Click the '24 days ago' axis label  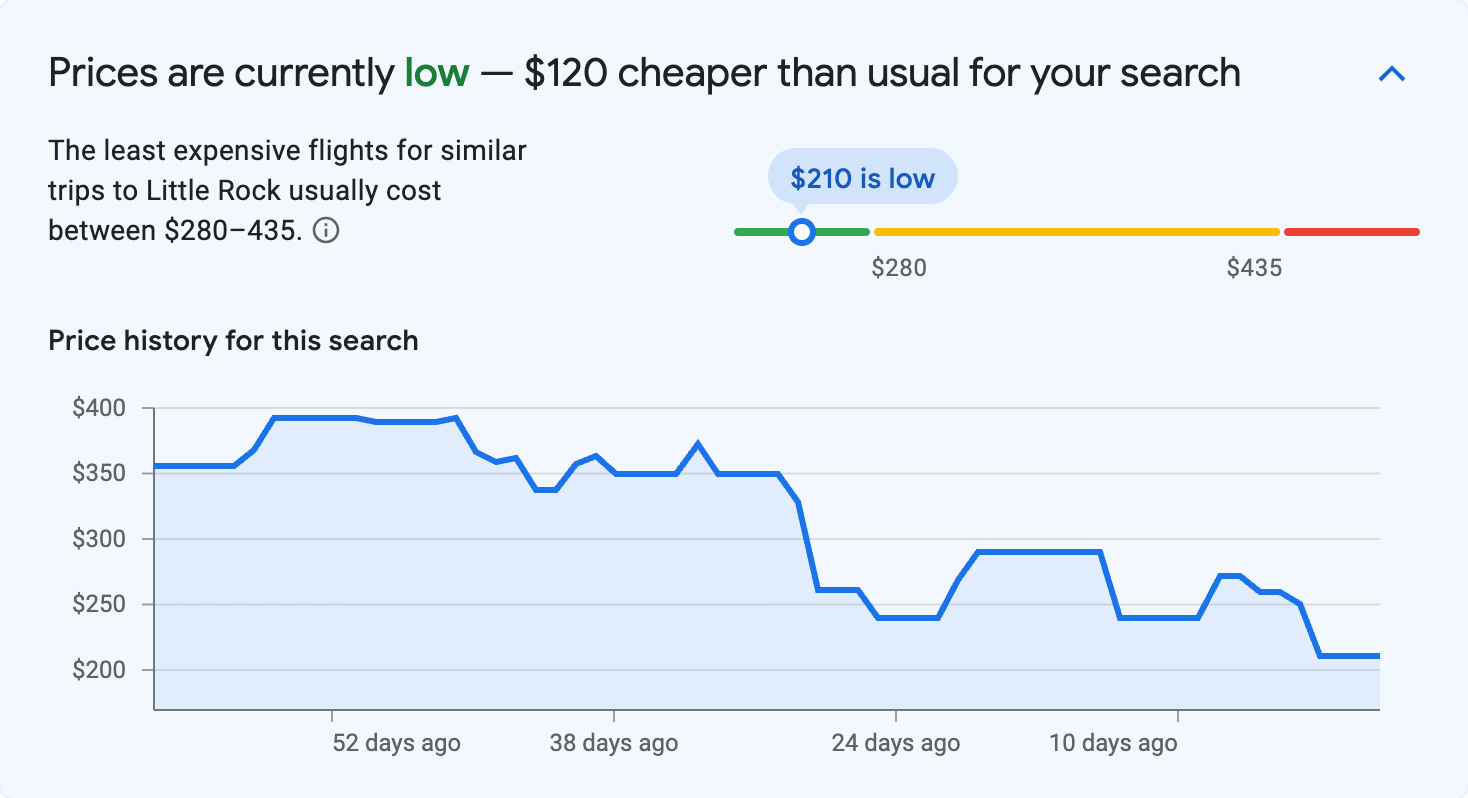[895, 743]
